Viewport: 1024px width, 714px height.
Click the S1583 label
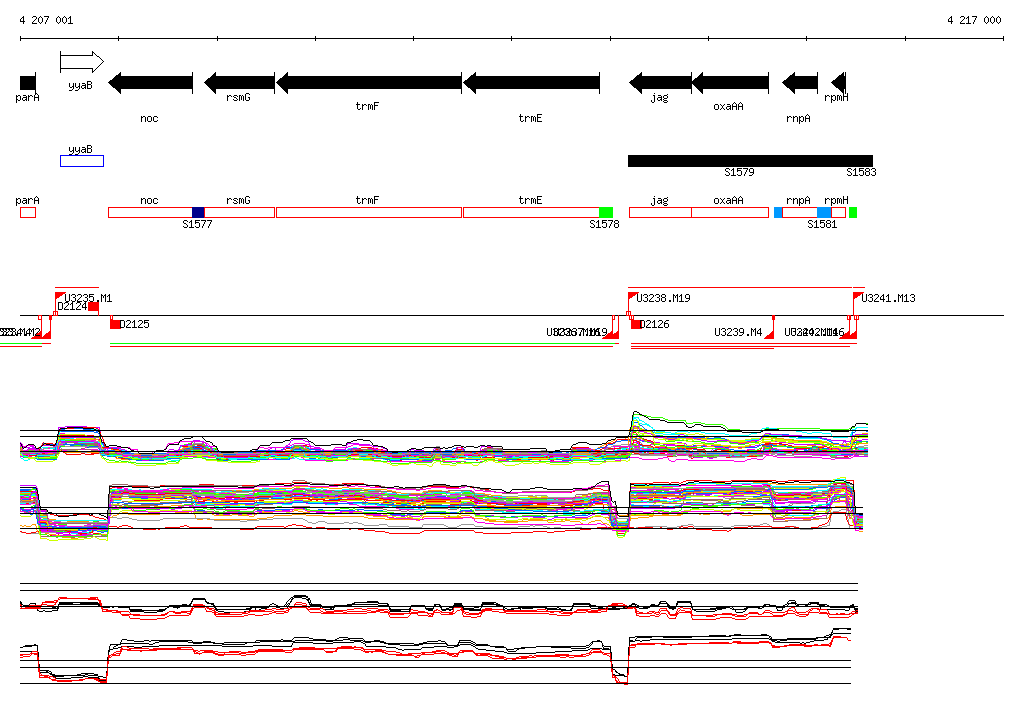coord(861,172)
